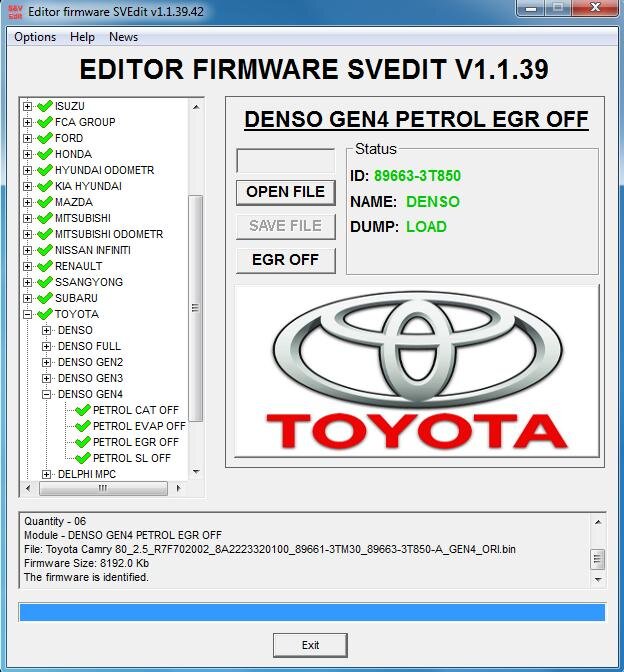Click the green checkmark beside MITSUBISHI
This screenshot has height=672, width=624.
click(x=45, y=218)
